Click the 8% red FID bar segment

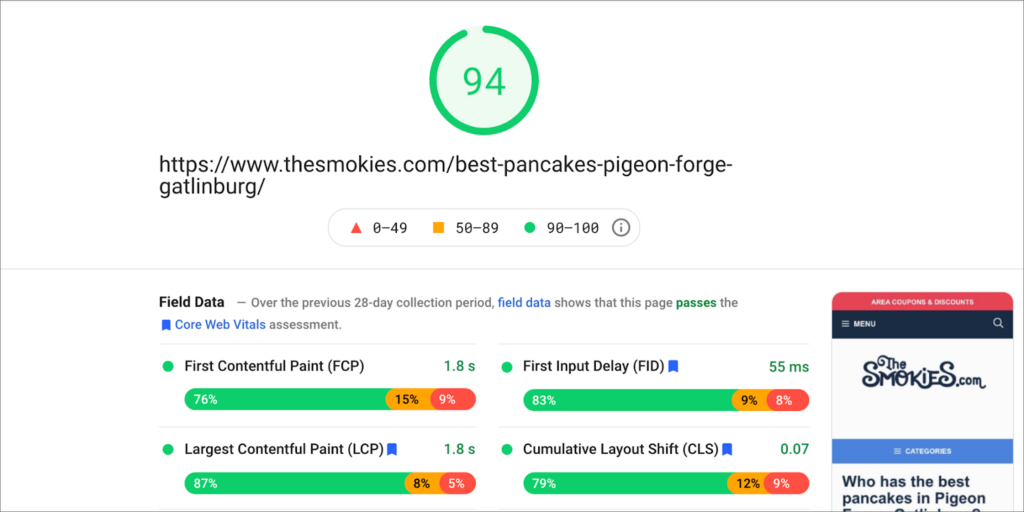tap(788, 400)
